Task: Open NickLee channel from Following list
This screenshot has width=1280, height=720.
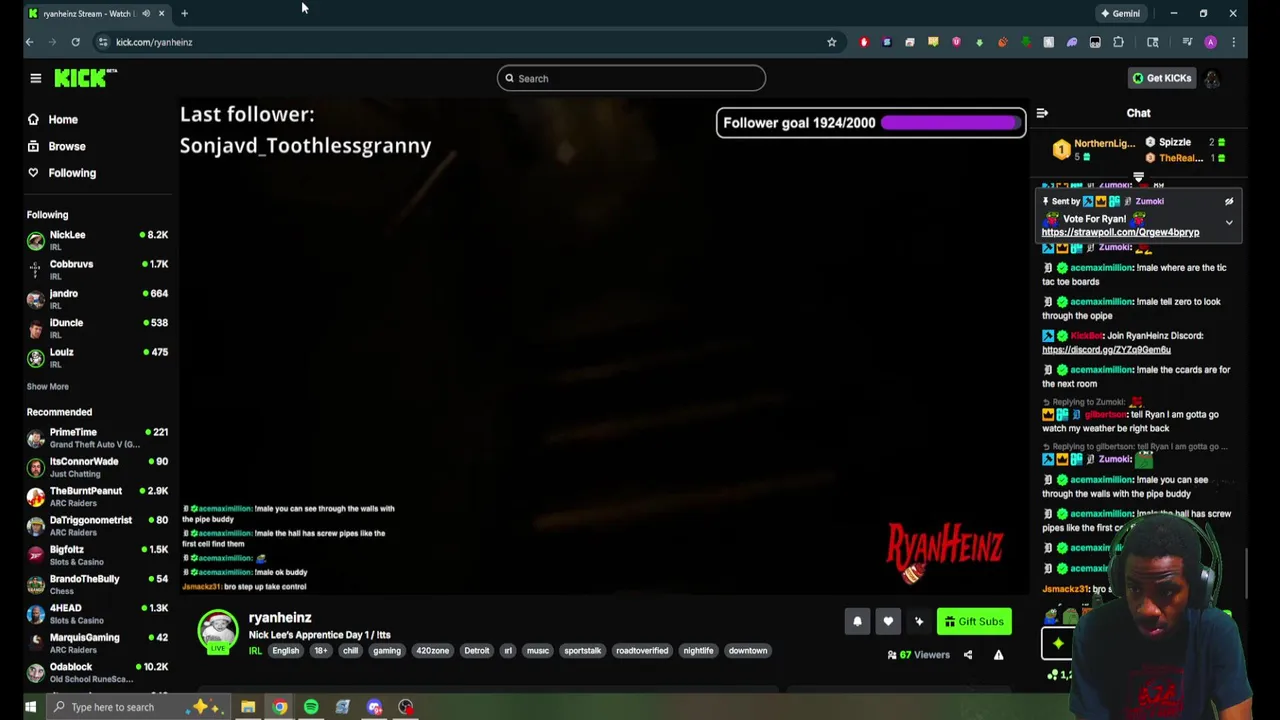Action: pyautogui.click(x=97, y=240)
